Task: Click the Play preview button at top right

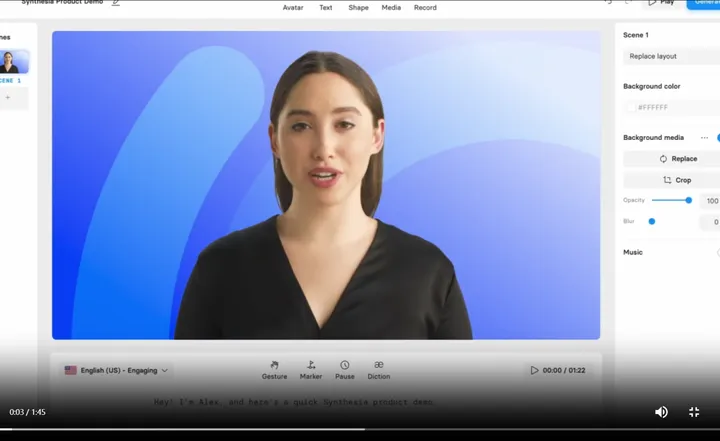Action: 661,3
